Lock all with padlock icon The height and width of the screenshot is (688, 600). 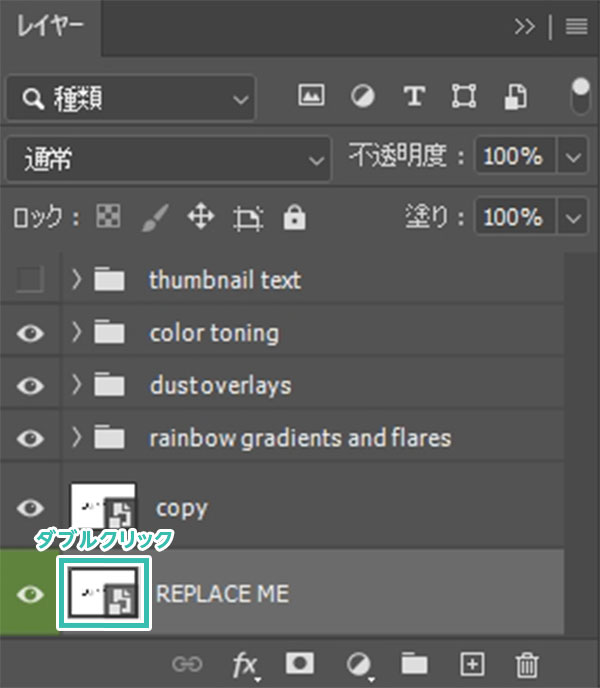coord(294,217)
